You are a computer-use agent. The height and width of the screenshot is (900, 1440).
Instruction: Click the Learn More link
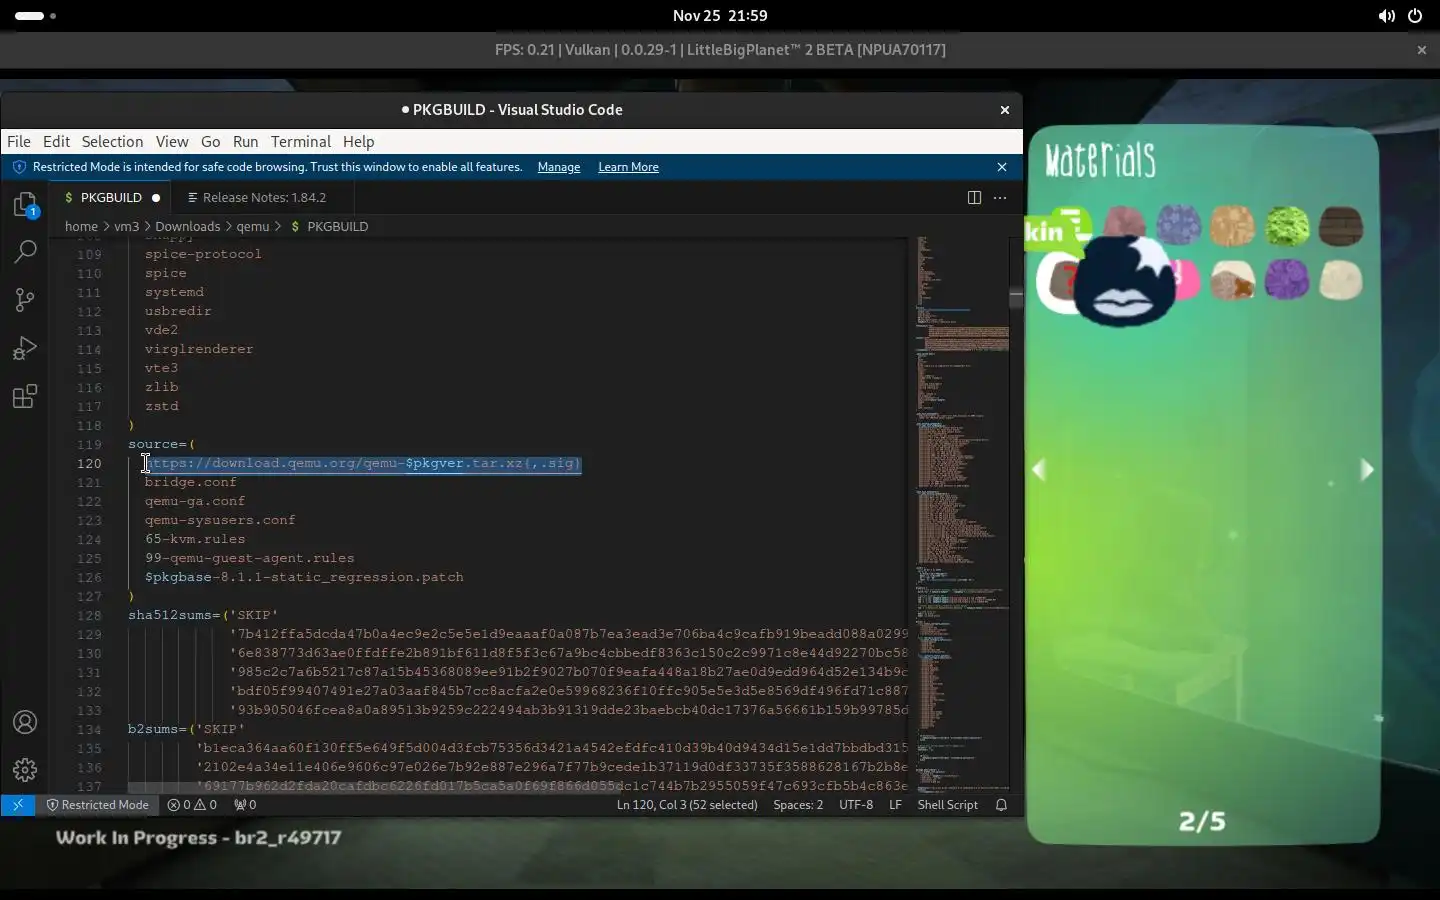(x=628, y=167)
